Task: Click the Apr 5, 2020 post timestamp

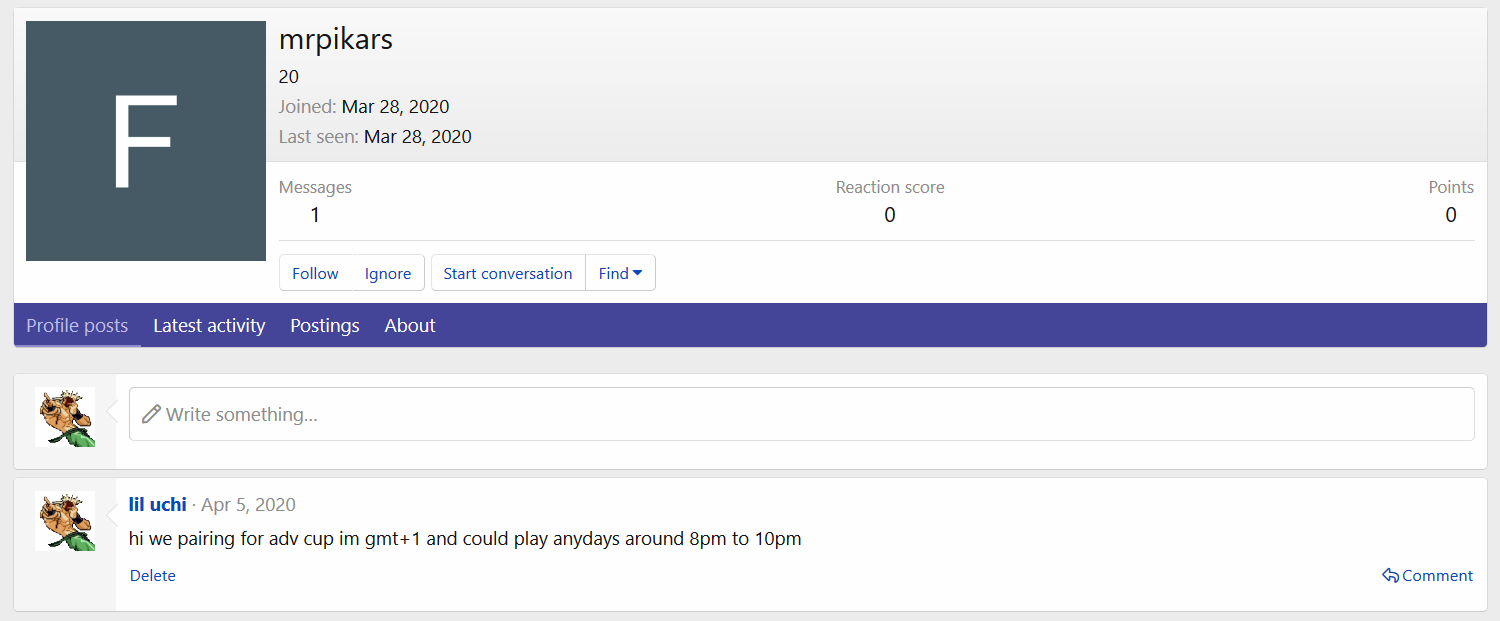Action: pos(248,505)
